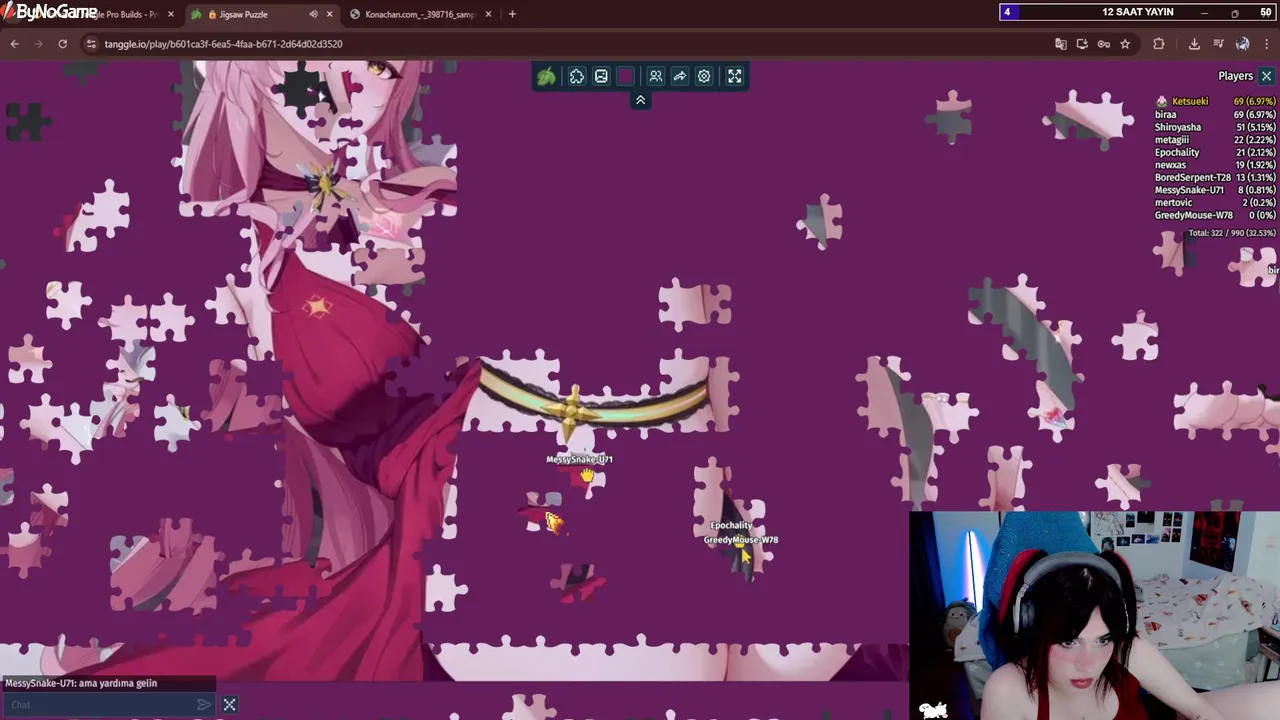The image size is (1280, 720).
Task: Open browser extensions menu
Action: click(1159, 44)
